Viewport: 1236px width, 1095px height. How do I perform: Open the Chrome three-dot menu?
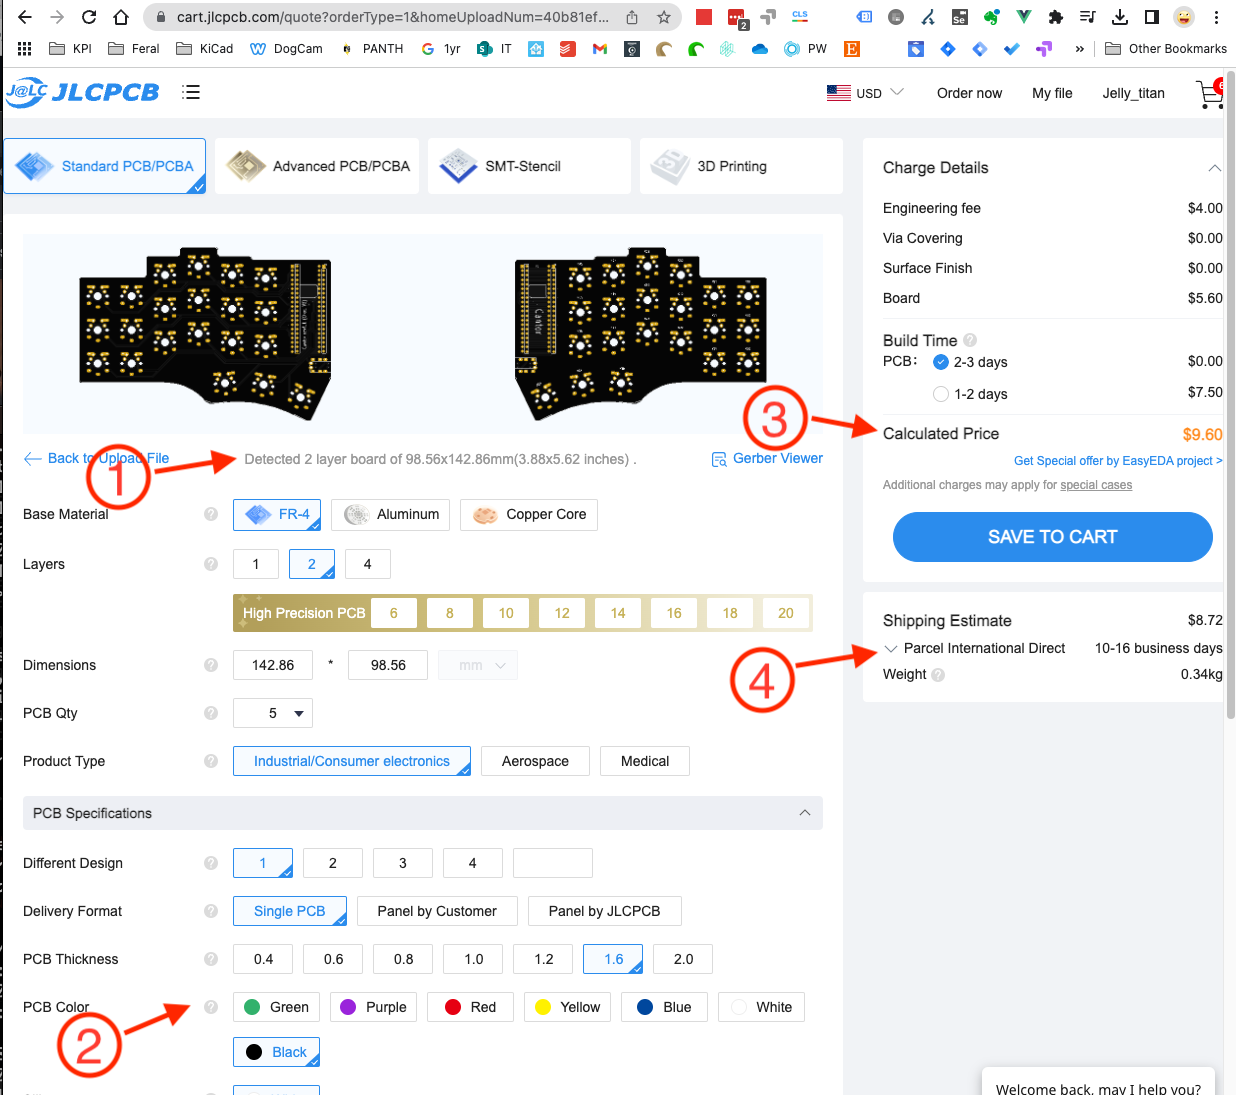point(1216,17)
